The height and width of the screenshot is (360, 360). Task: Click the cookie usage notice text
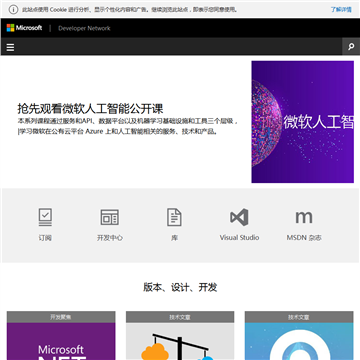(130, 9)
